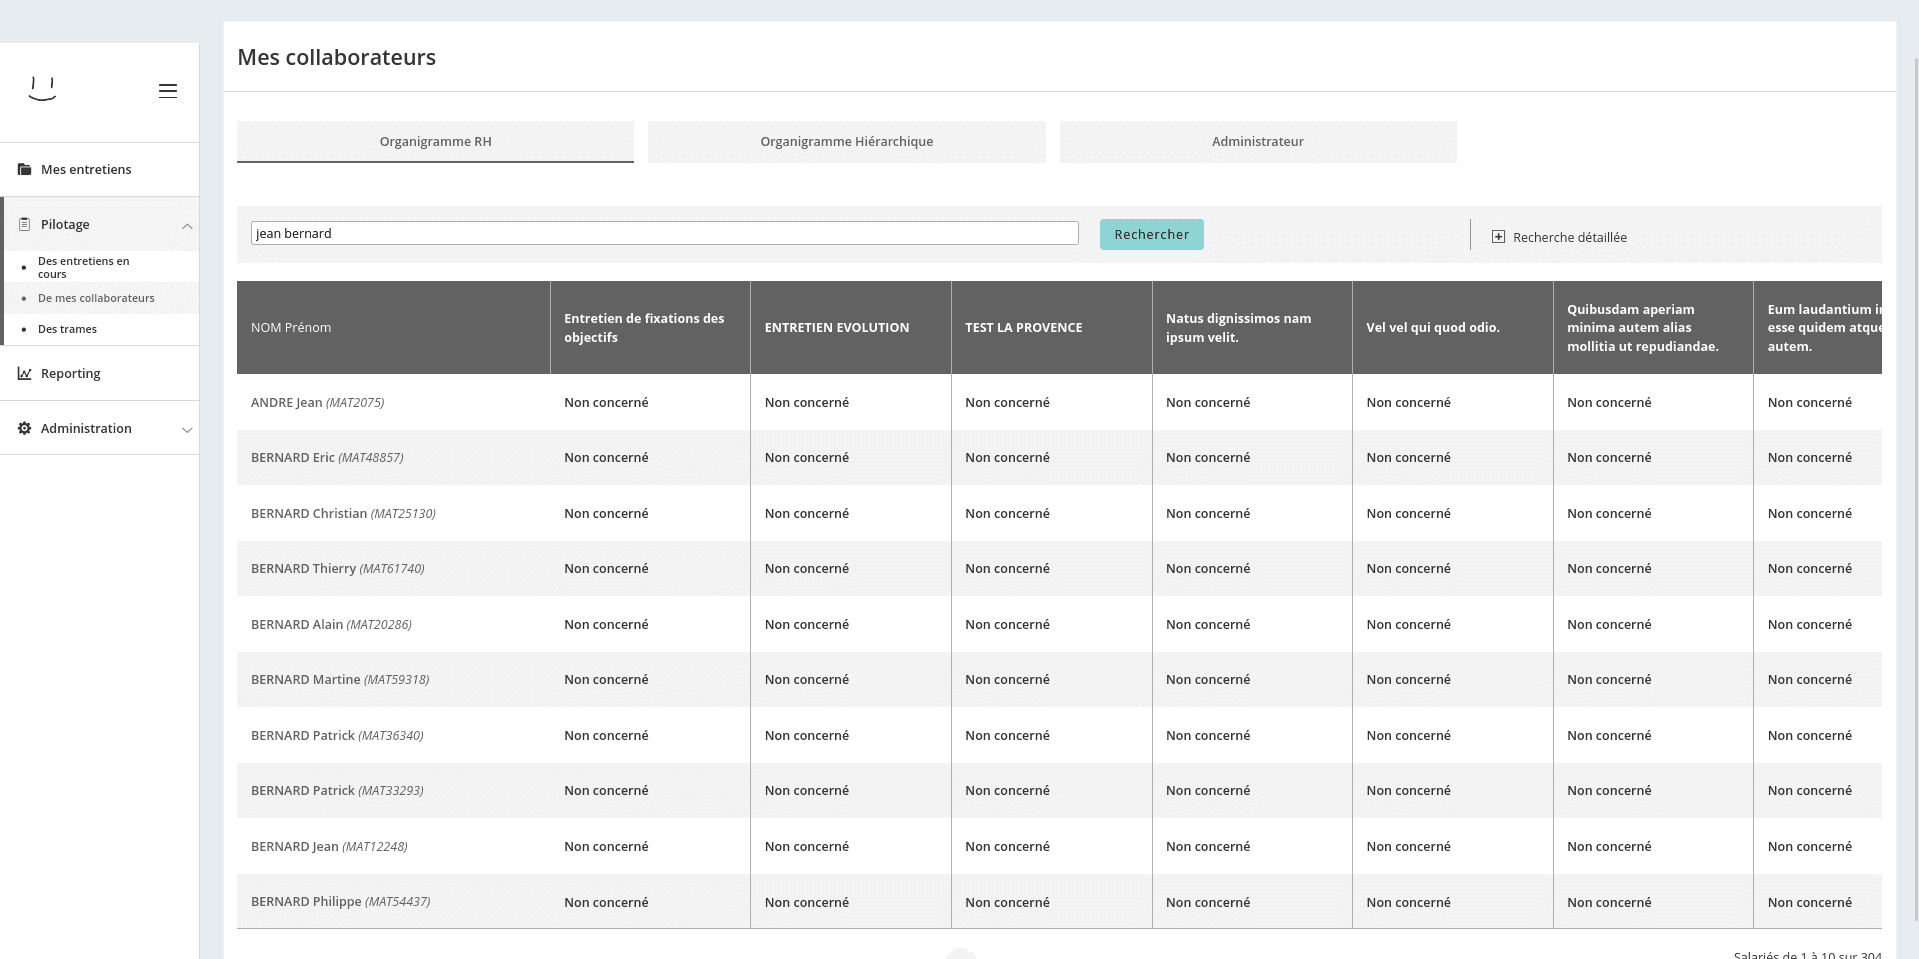The height and width of the screenshot is (959, 1919).
Task: Expand the Administration menu chevron
Action: pos(187,430)
